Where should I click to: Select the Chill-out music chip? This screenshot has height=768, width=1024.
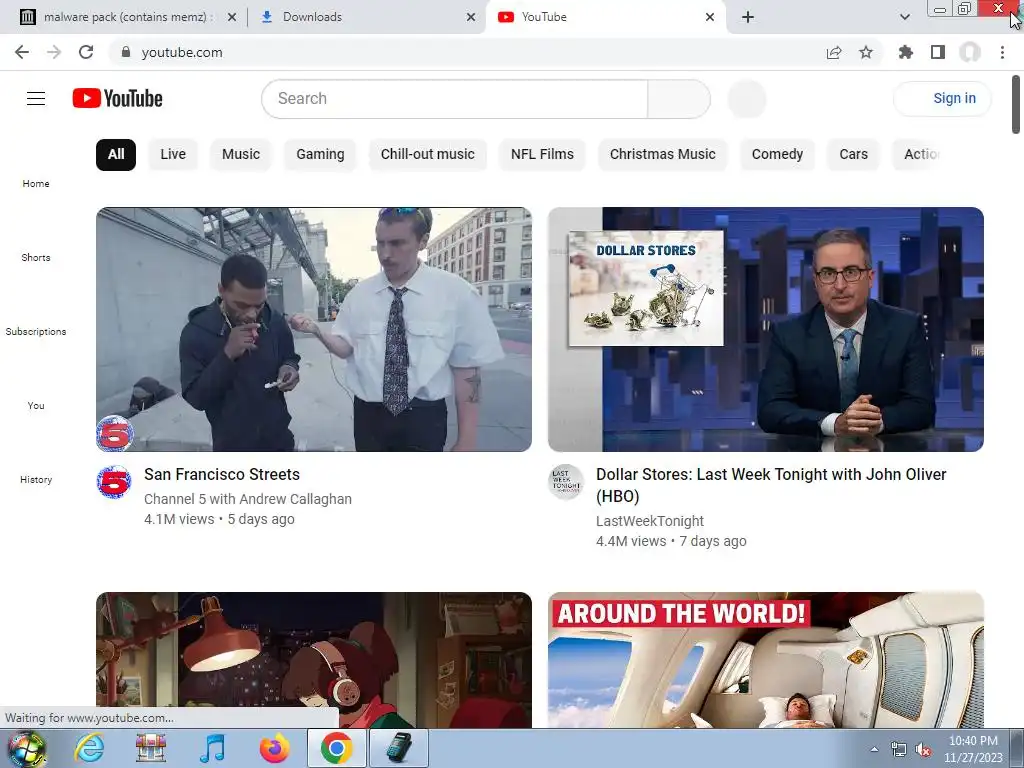[428, 155]
